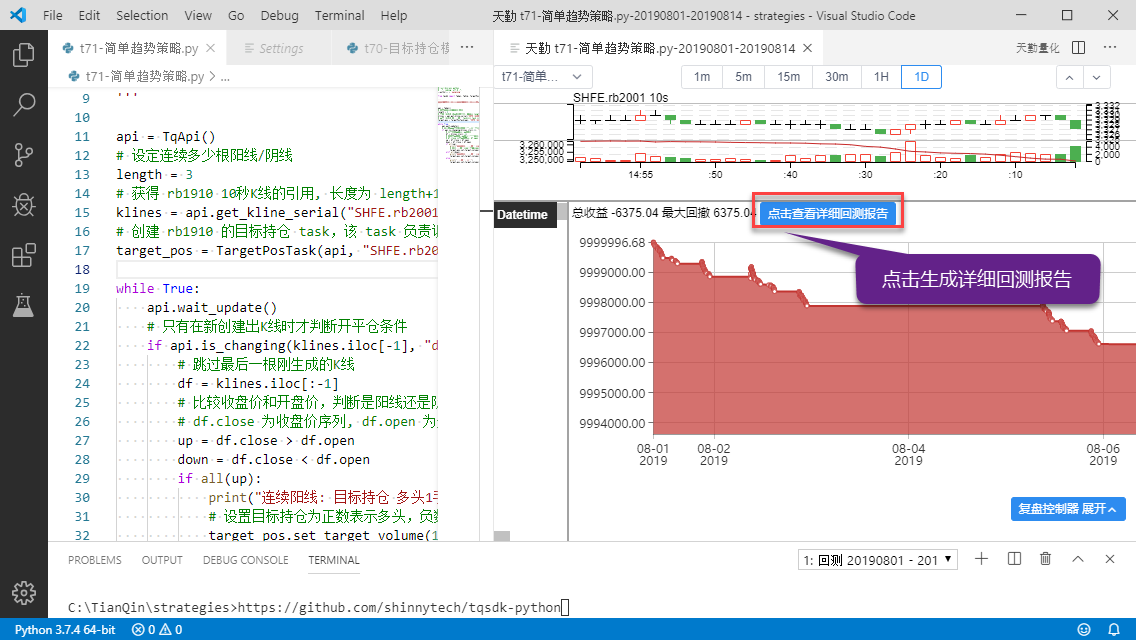1136x640 pixels.
Task: Click the chart up arrow button
Action: pos(1069,78)
